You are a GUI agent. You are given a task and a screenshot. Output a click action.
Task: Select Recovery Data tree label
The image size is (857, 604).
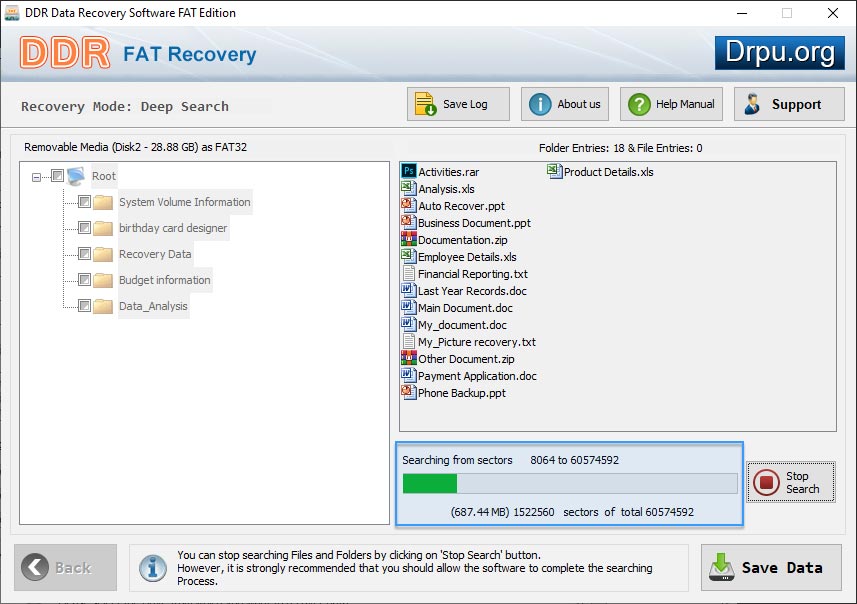point(155,254)
